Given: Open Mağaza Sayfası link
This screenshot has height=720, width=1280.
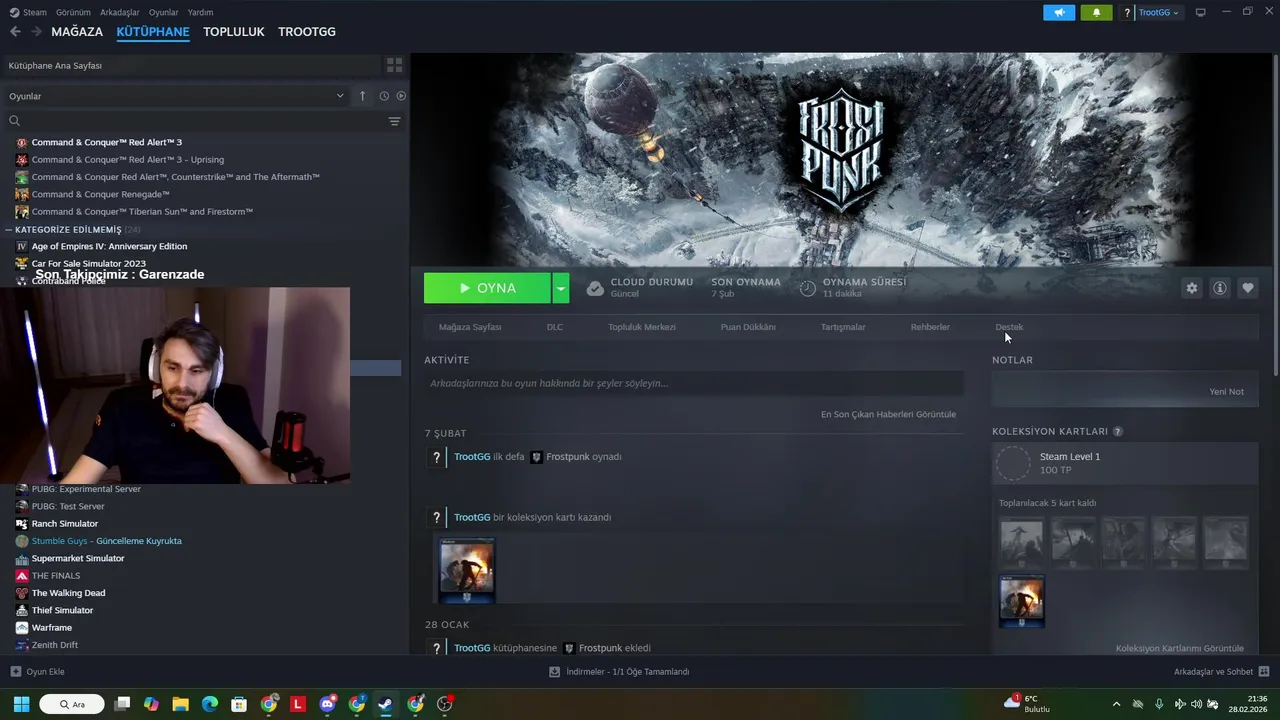Looking at the screenshot, I should pyautogui.click(x=470, y=327).
